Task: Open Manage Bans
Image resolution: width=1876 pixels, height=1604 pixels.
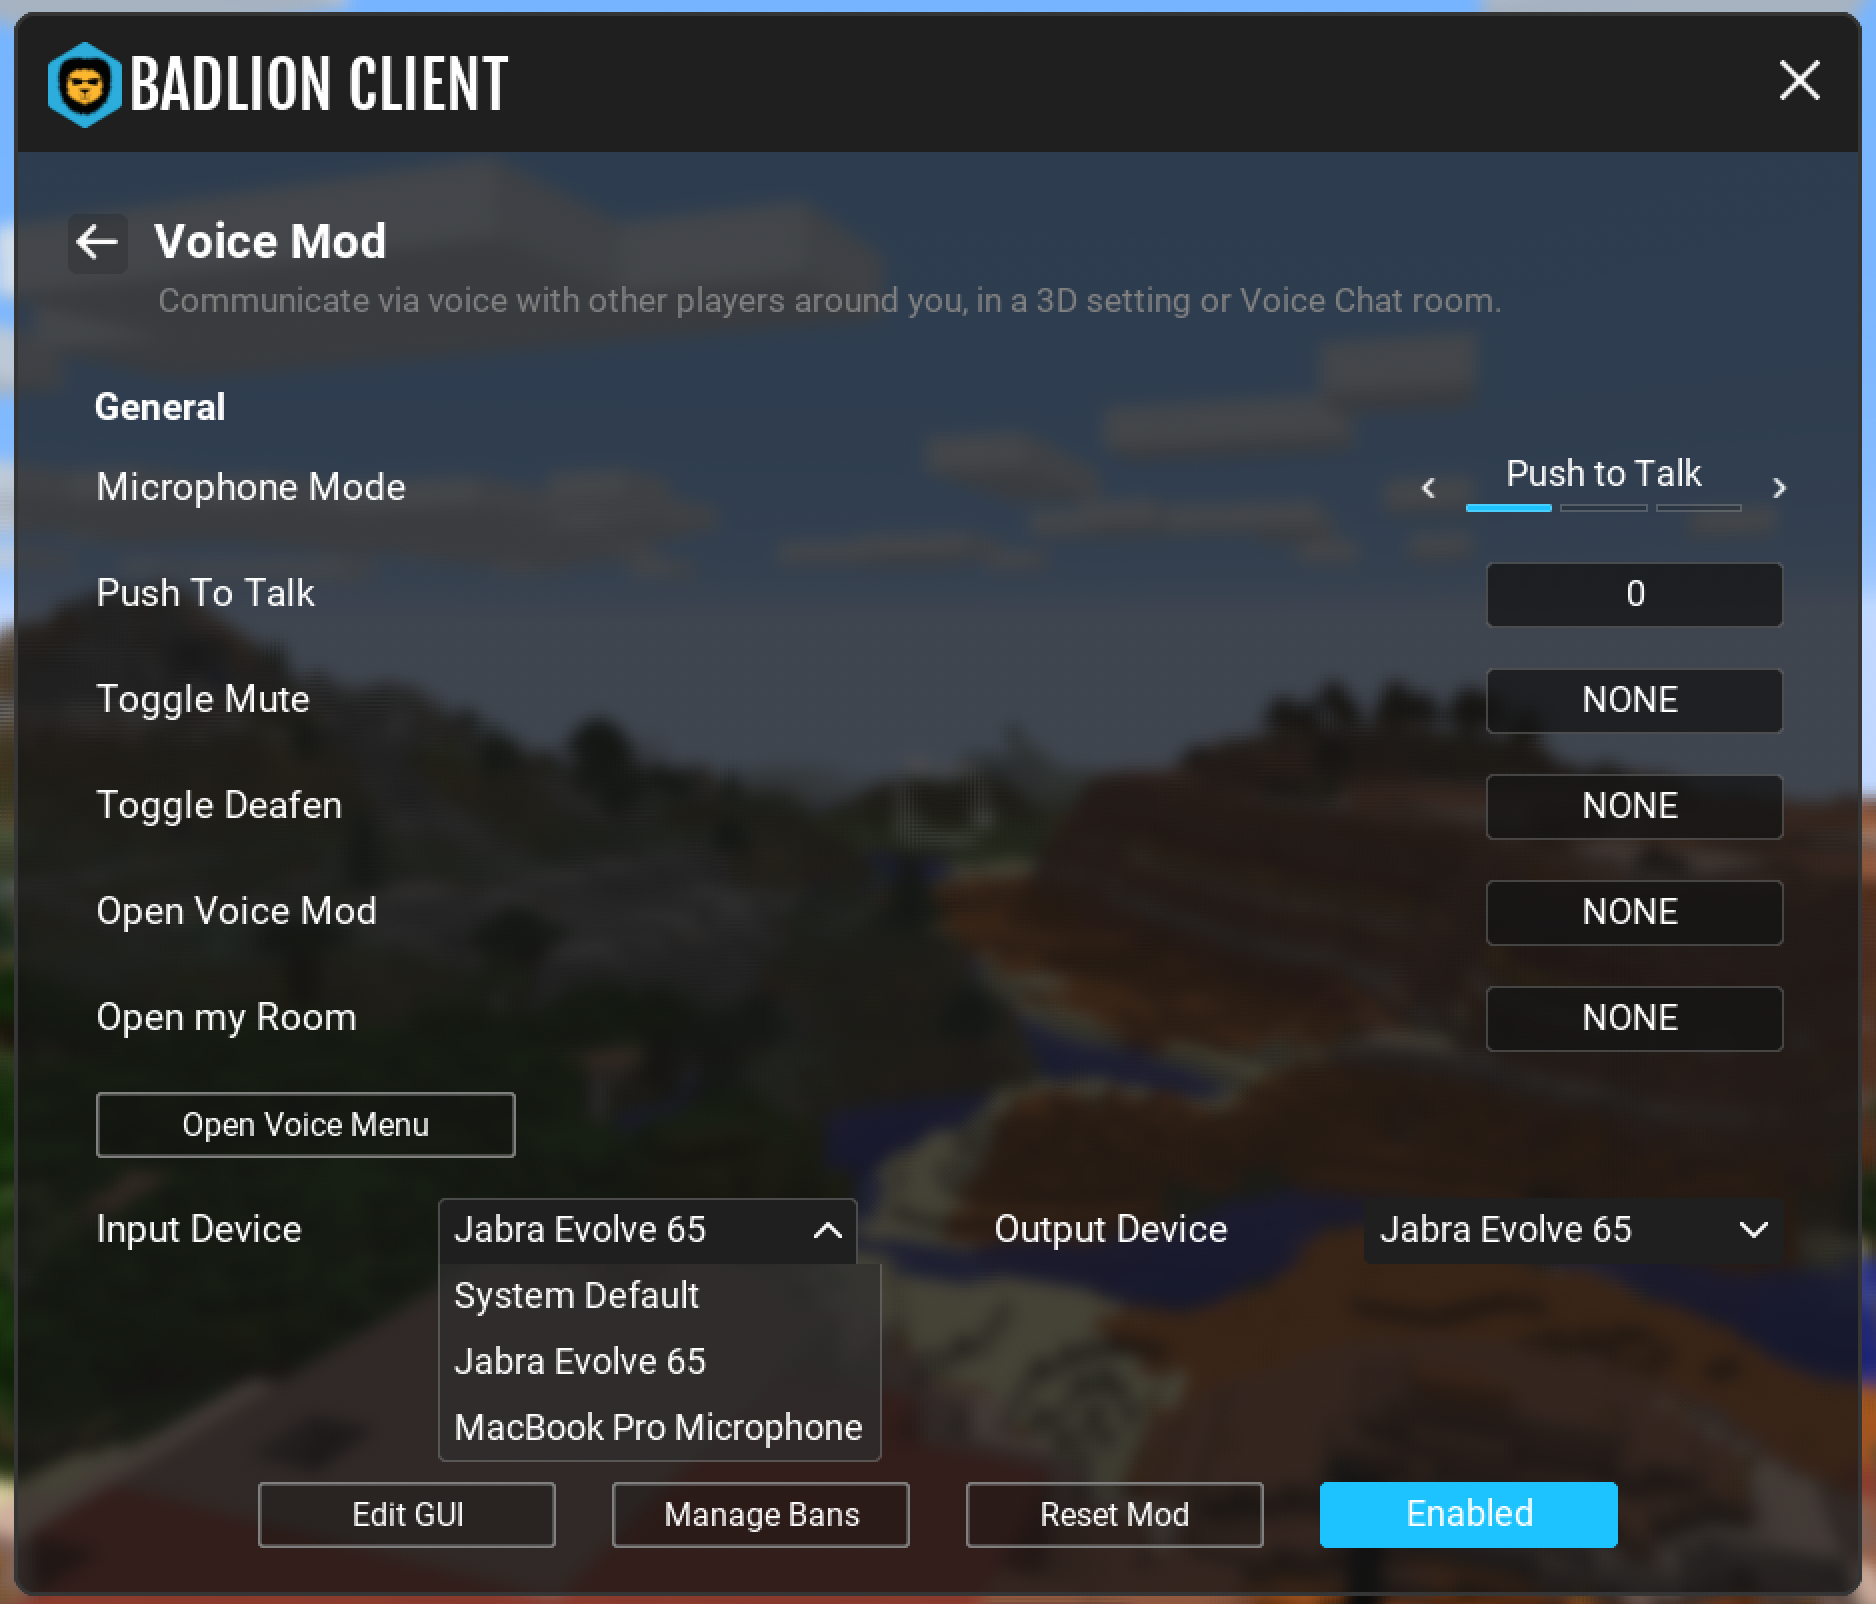Action: pos(761,1515)
